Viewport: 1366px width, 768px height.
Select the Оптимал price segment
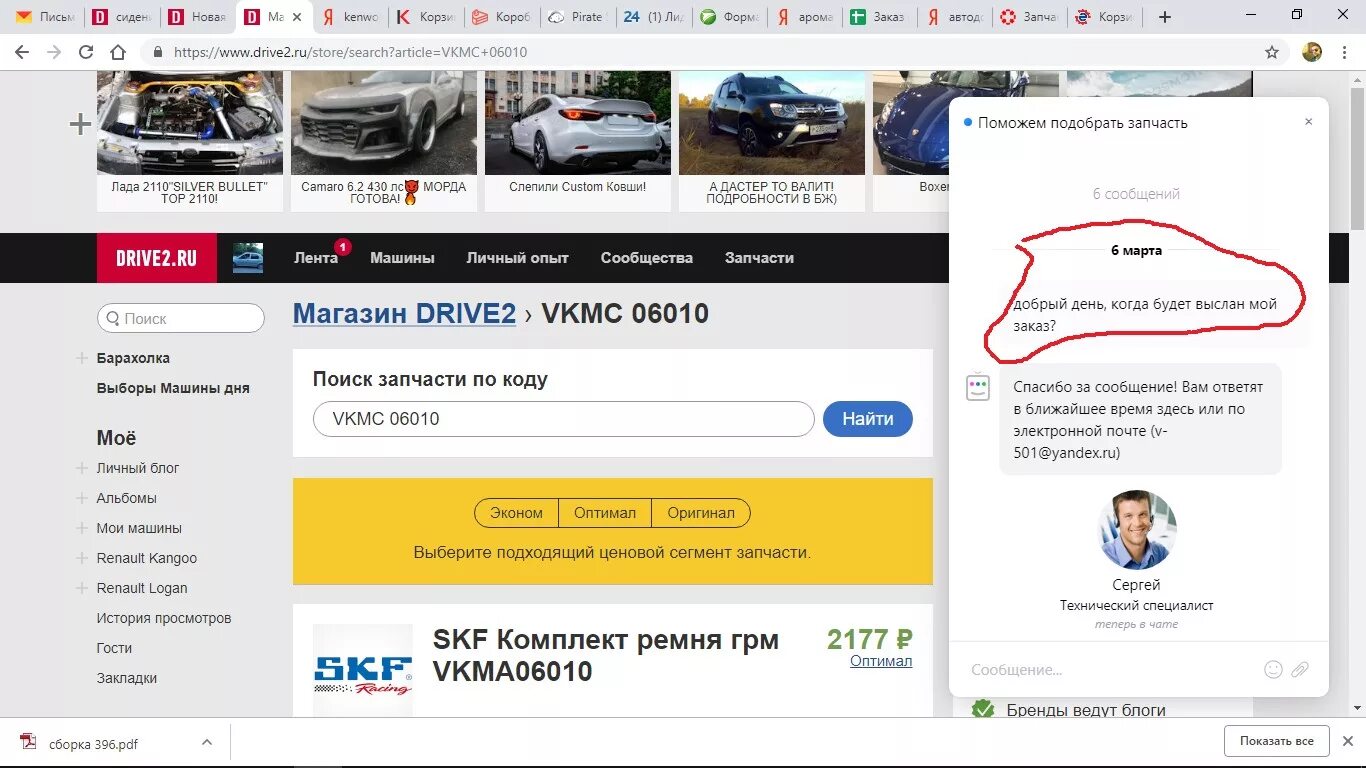[x=605, y=513]
